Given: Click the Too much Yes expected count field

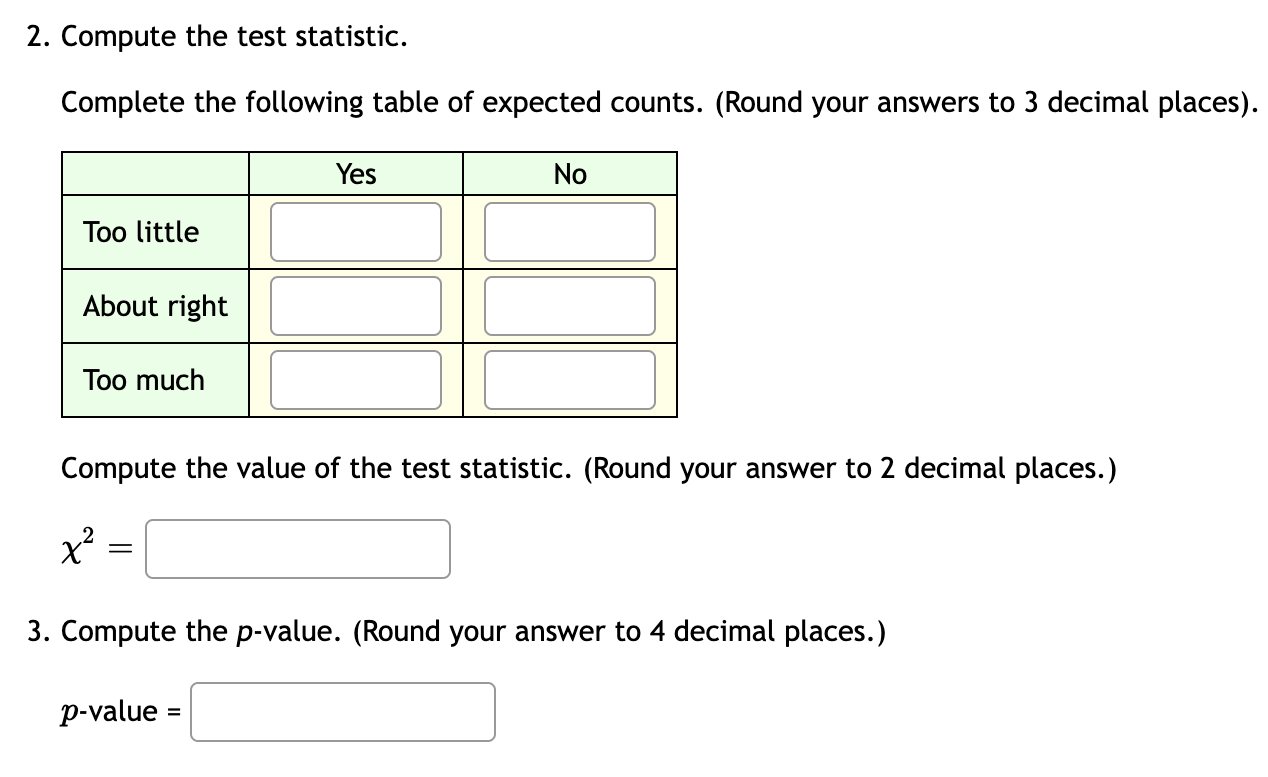Looking at the screenshot, I should click(356, 379).
